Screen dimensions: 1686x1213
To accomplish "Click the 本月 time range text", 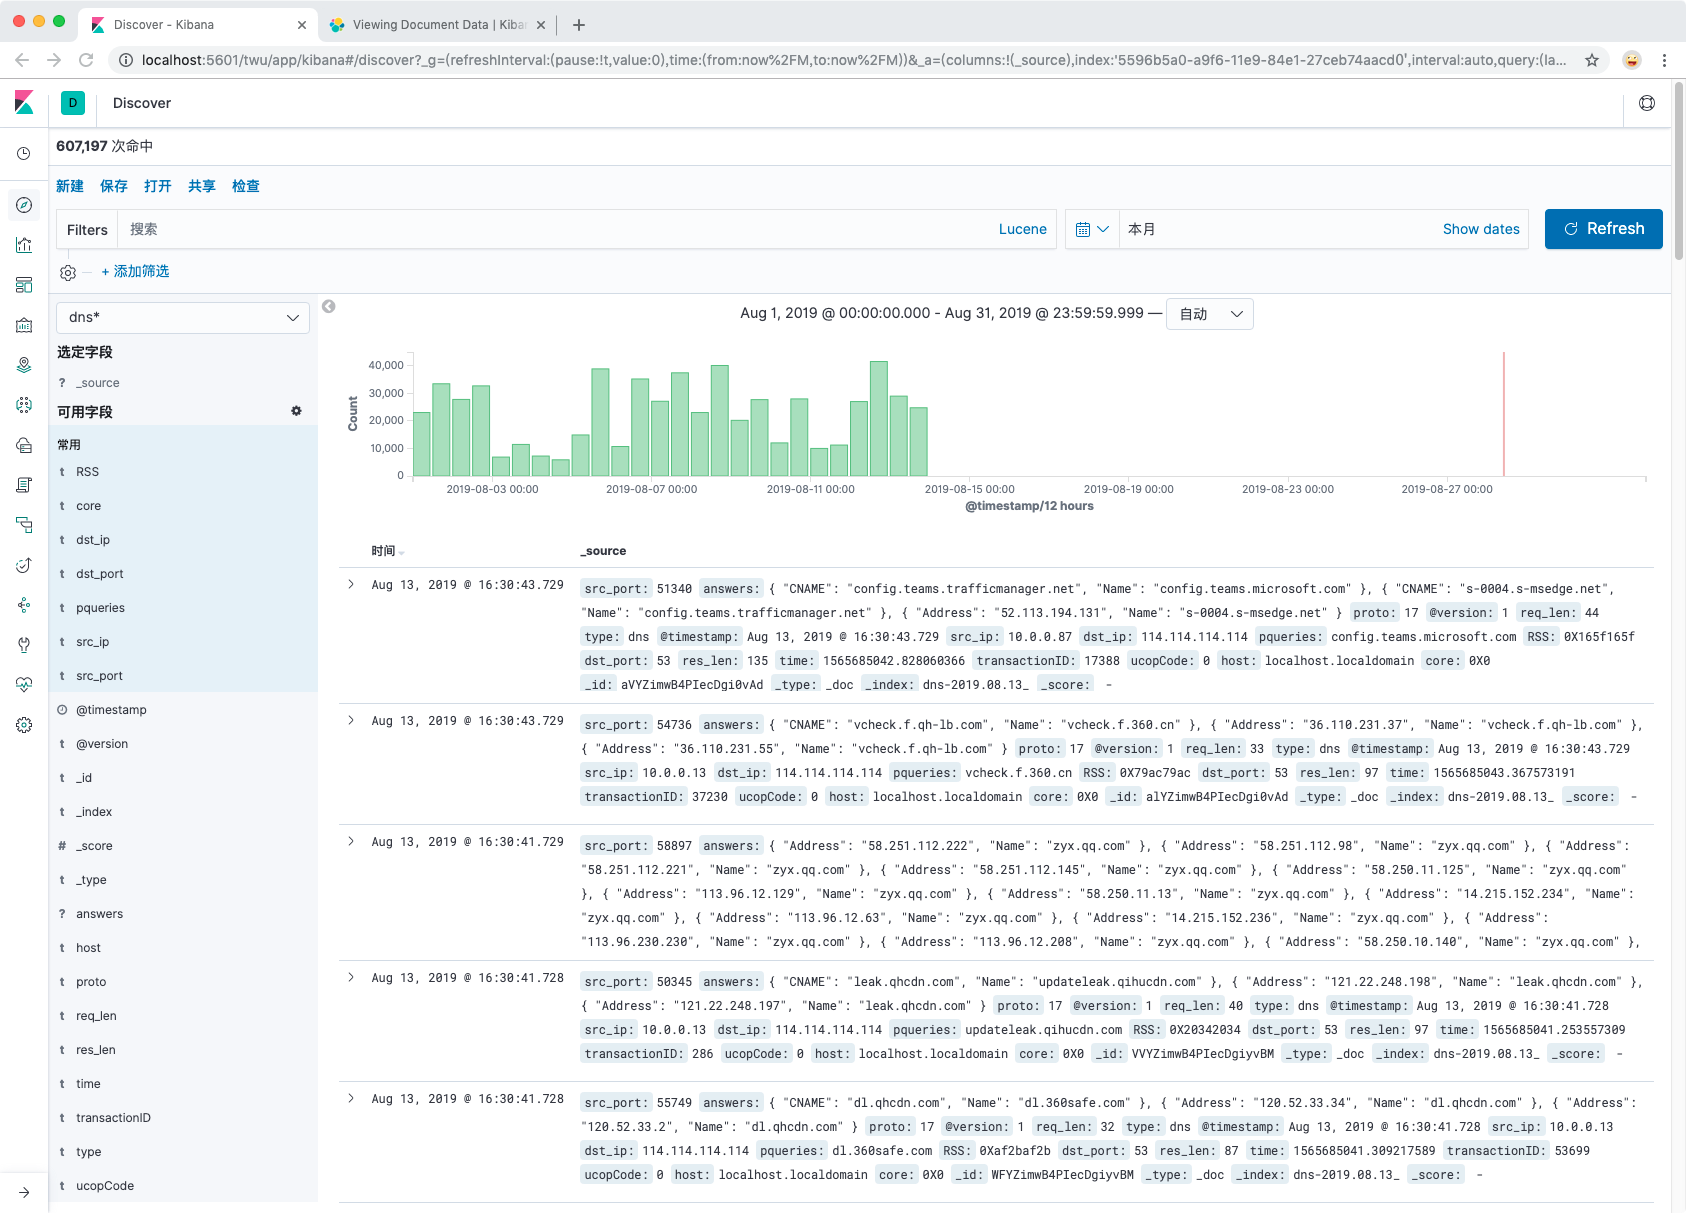I will (1142, 229).
